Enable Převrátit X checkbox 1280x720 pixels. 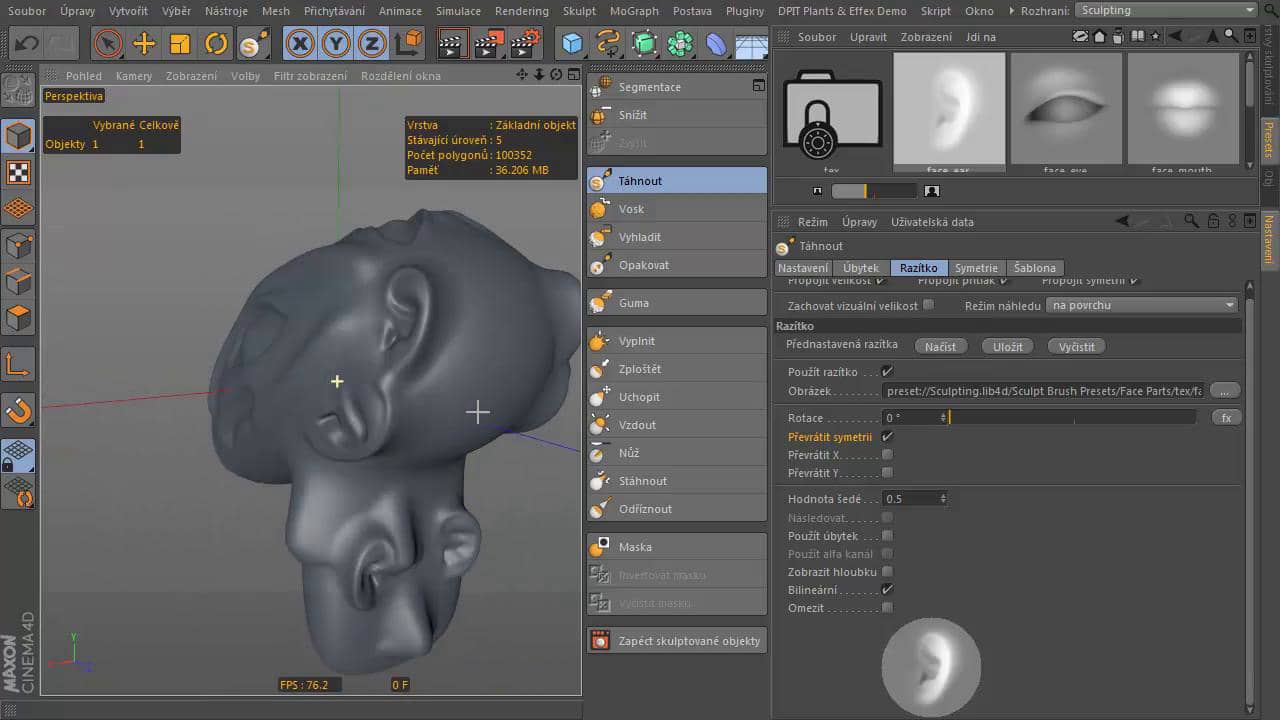pyautogui.click(x=887, y=455)
